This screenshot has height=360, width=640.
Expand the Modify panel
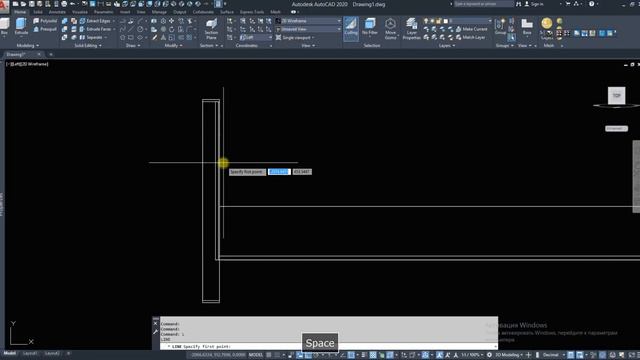tap(173, 46)
